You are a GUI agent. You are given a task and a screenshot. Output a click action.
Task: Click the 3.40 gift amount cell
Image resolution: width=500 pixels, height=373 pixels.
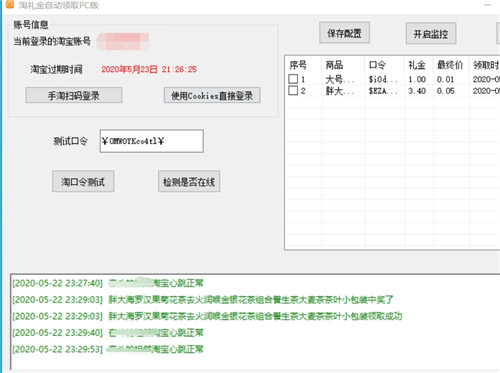click(417, 91)
